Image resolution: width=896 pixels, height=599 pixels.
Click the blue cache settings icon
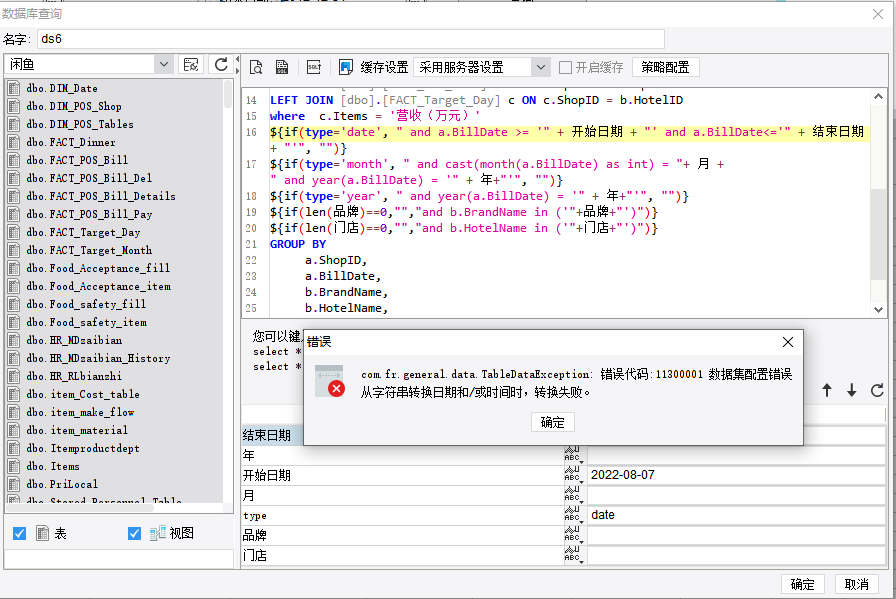click(346, 68)
